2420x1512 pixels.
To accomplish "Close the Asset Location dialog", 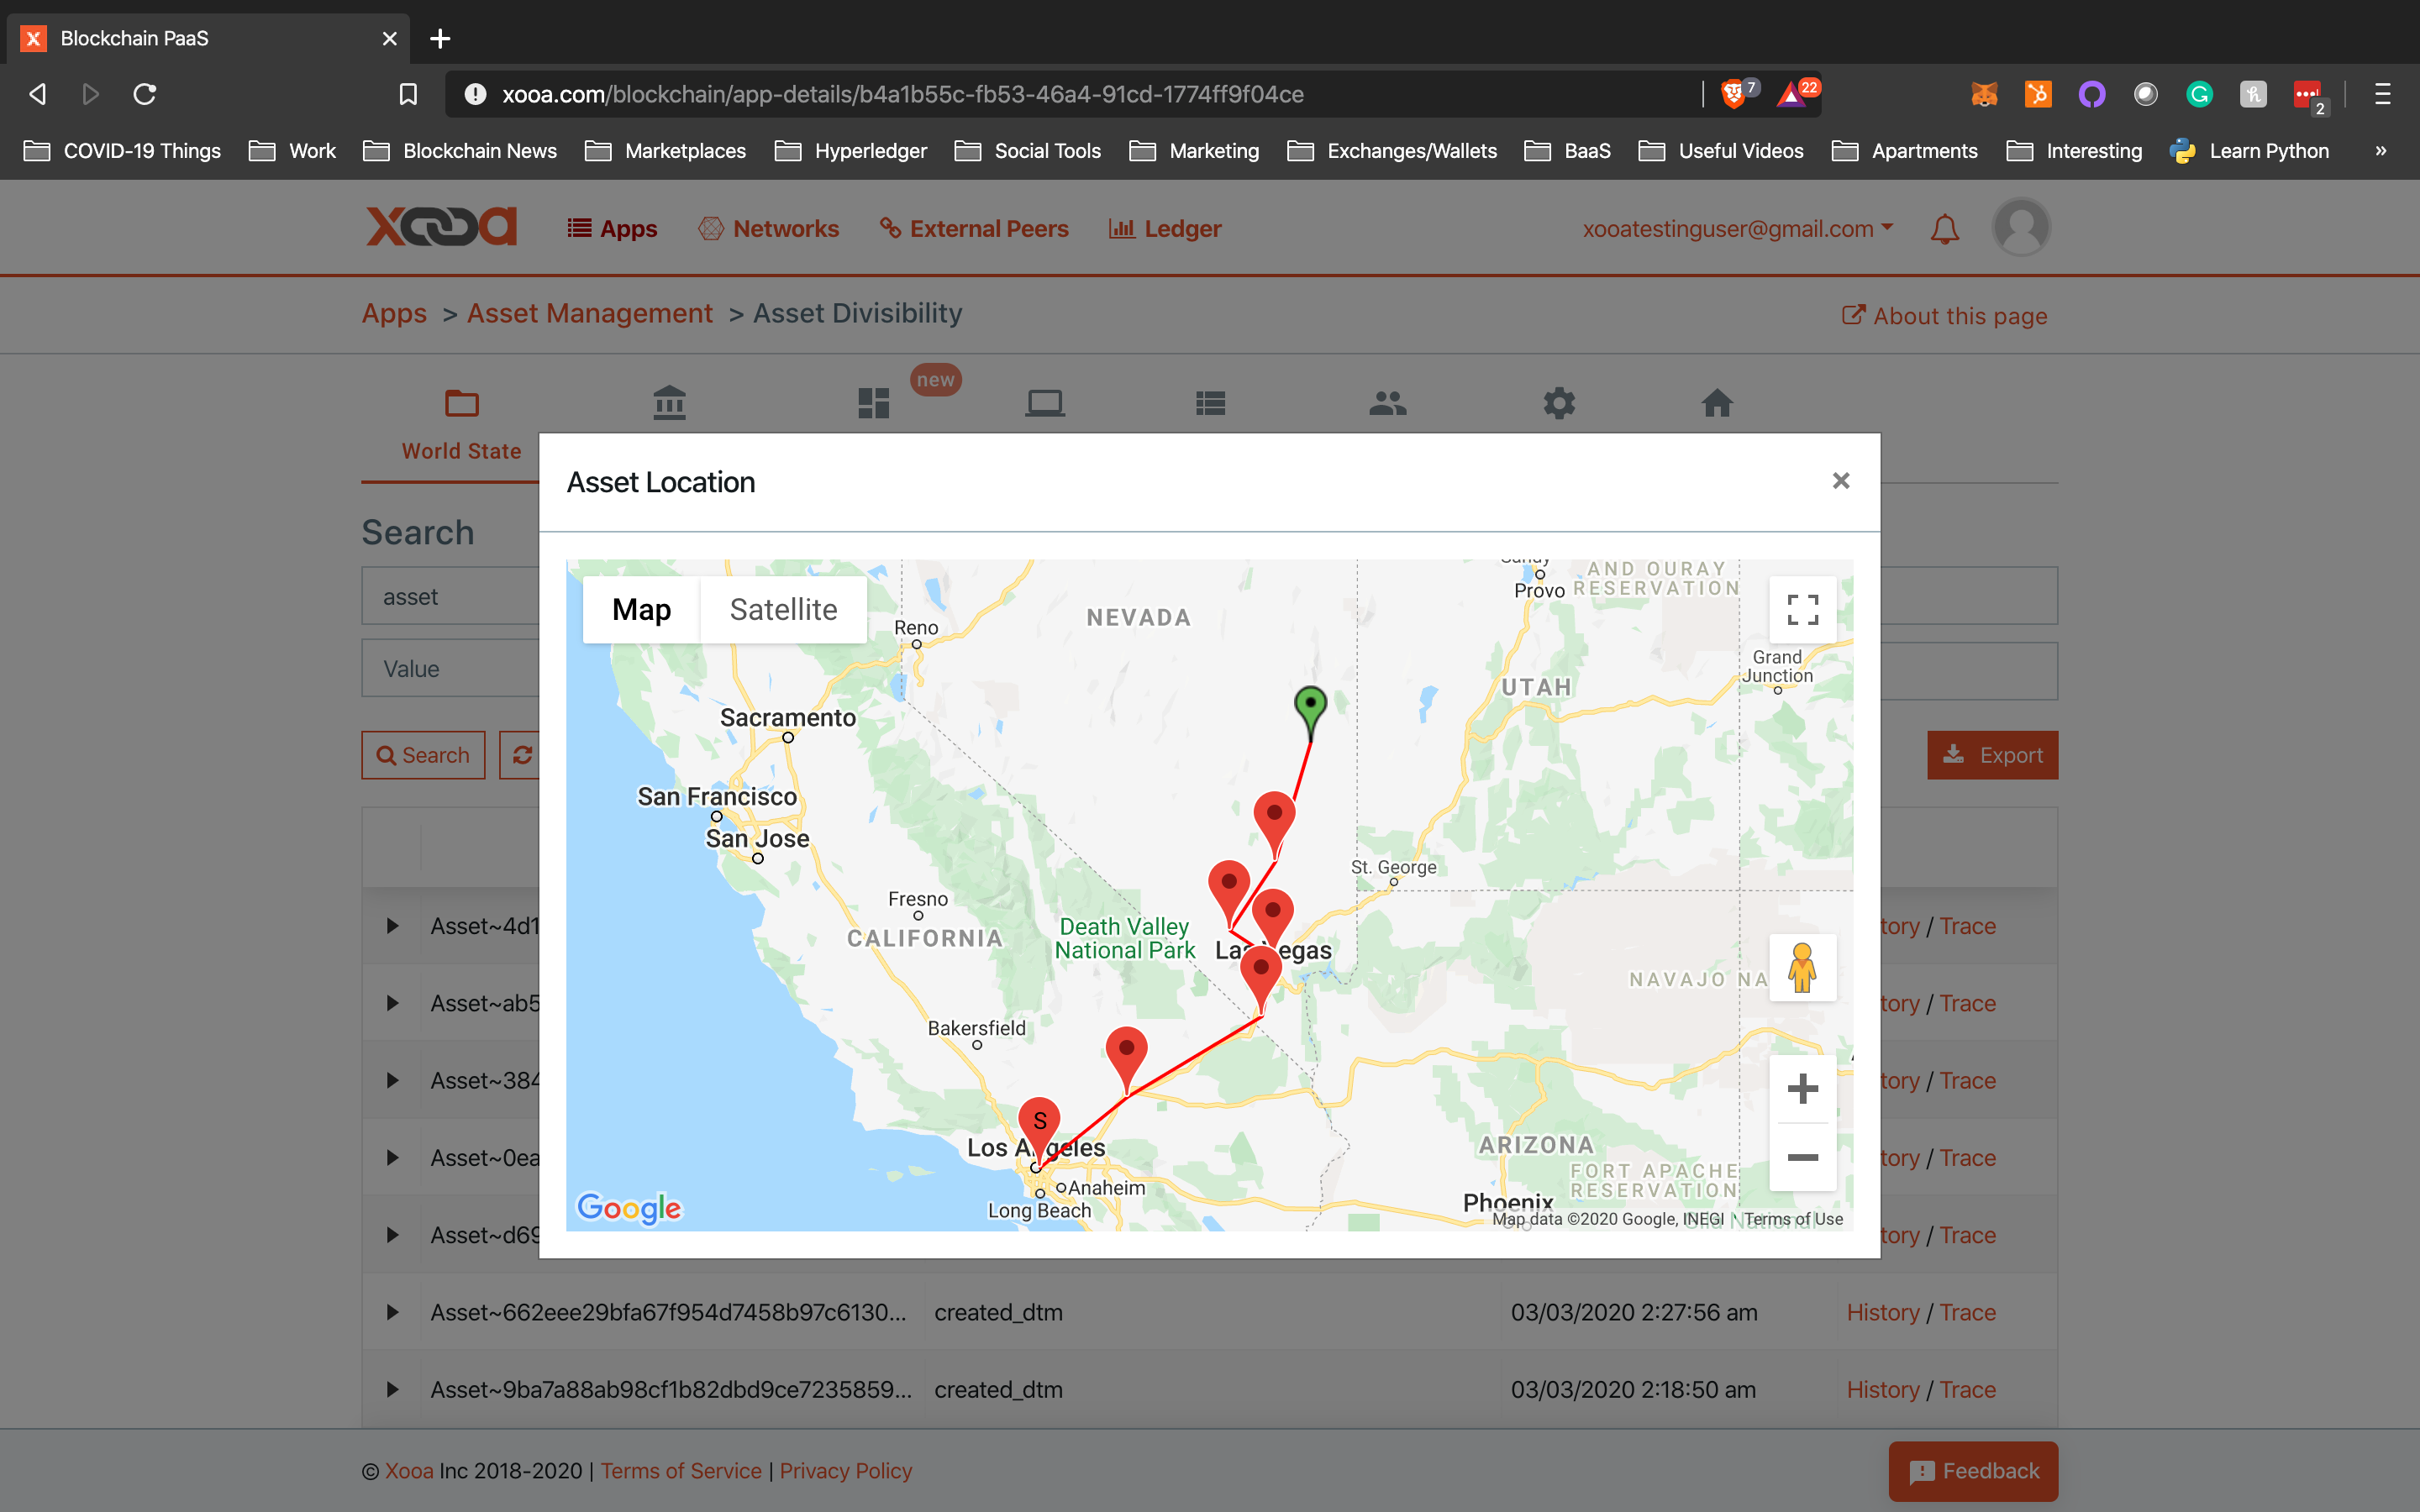I will [1840, 481].
